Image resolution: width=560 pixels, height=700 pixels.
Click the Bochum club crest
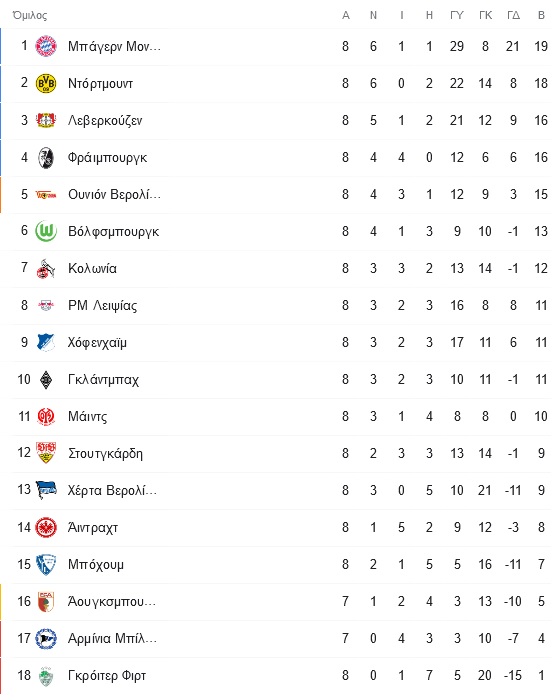pos(46,564)
